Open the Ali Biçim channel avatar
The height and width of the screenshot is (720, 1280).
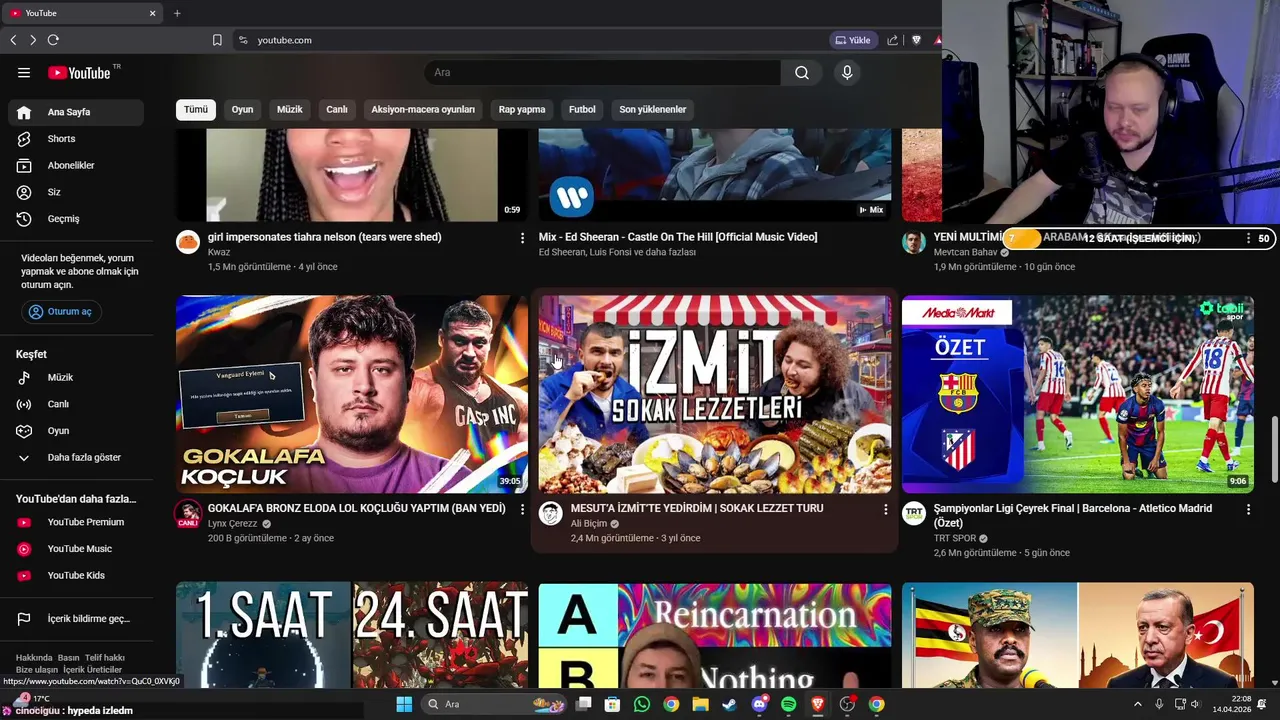tap(551, 514)
